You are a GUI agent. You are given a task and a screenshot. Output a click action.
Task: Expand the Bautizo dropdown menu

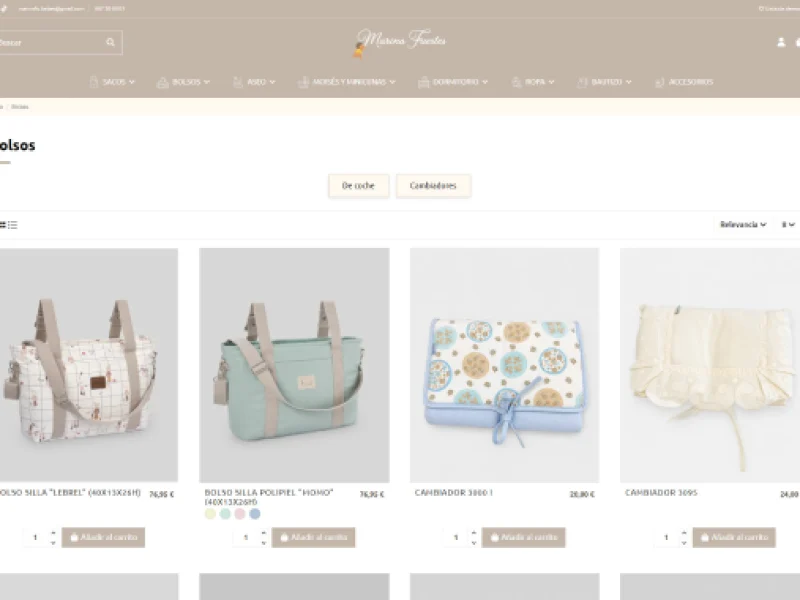629,82
